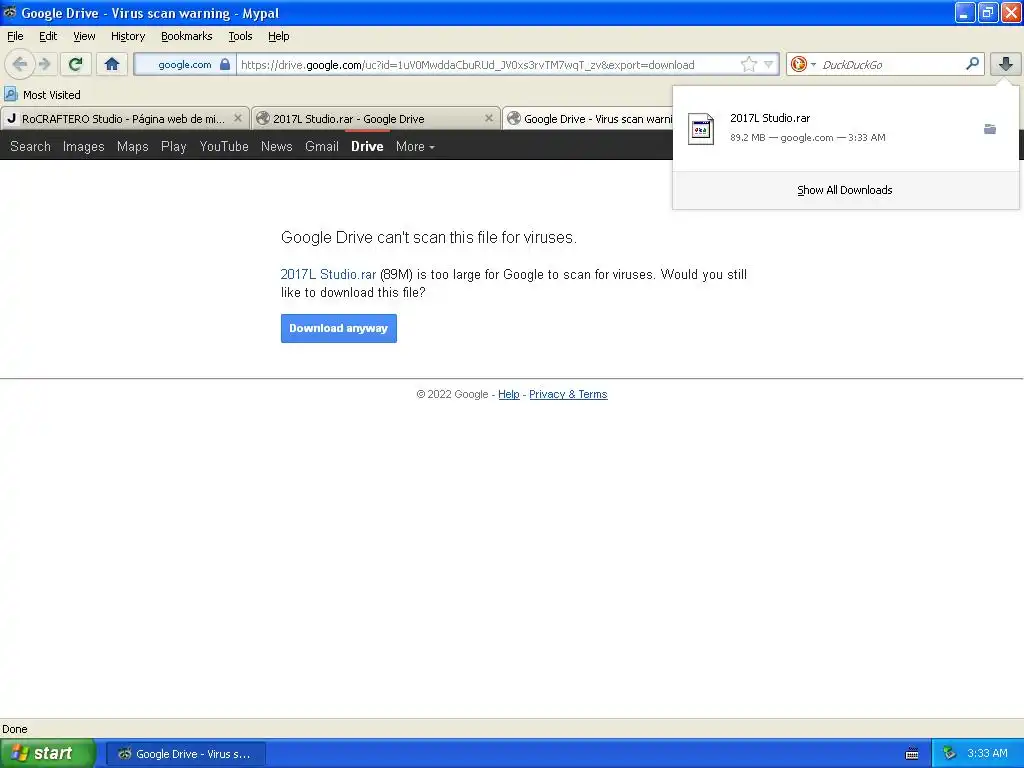1024x768 pixels.
Task: Select the Virus scan warning tab
Action: 588,119
